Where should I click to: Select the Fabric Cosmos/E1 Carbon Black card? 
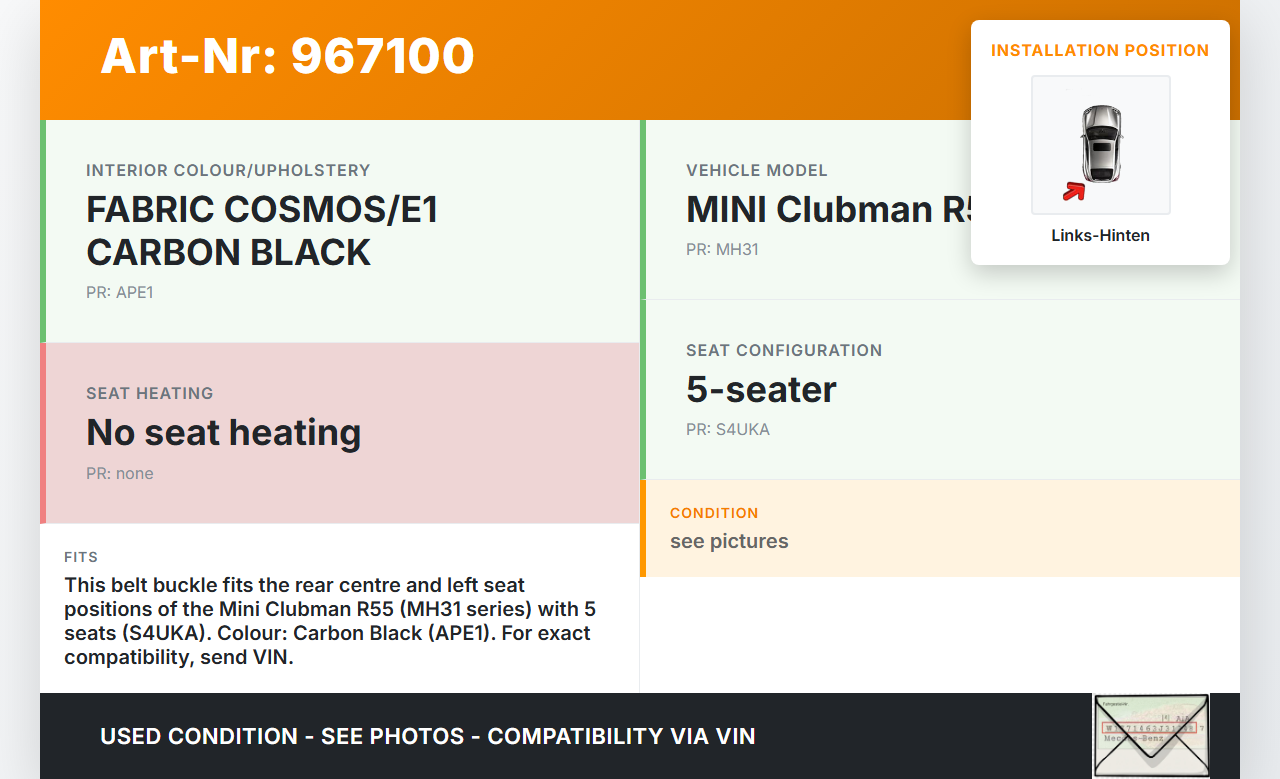(x=340, y=231)
